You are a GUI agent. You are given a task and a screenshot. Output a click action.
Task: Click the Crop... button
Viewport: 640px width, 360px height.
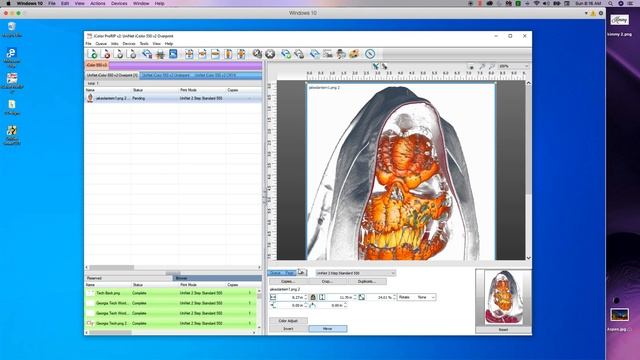coord(327,282)
